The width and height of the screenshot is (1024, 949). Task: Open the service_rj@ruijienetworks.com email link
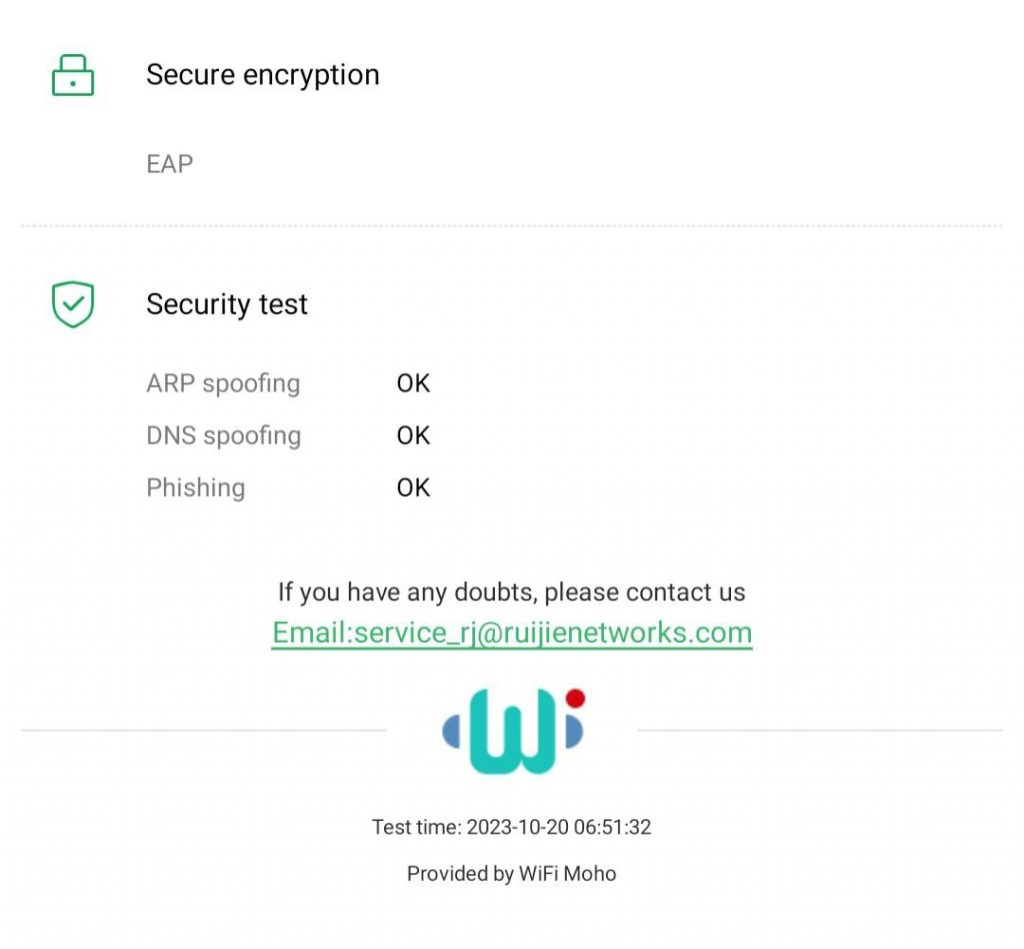pyautogui.click(x=512, y=633)
